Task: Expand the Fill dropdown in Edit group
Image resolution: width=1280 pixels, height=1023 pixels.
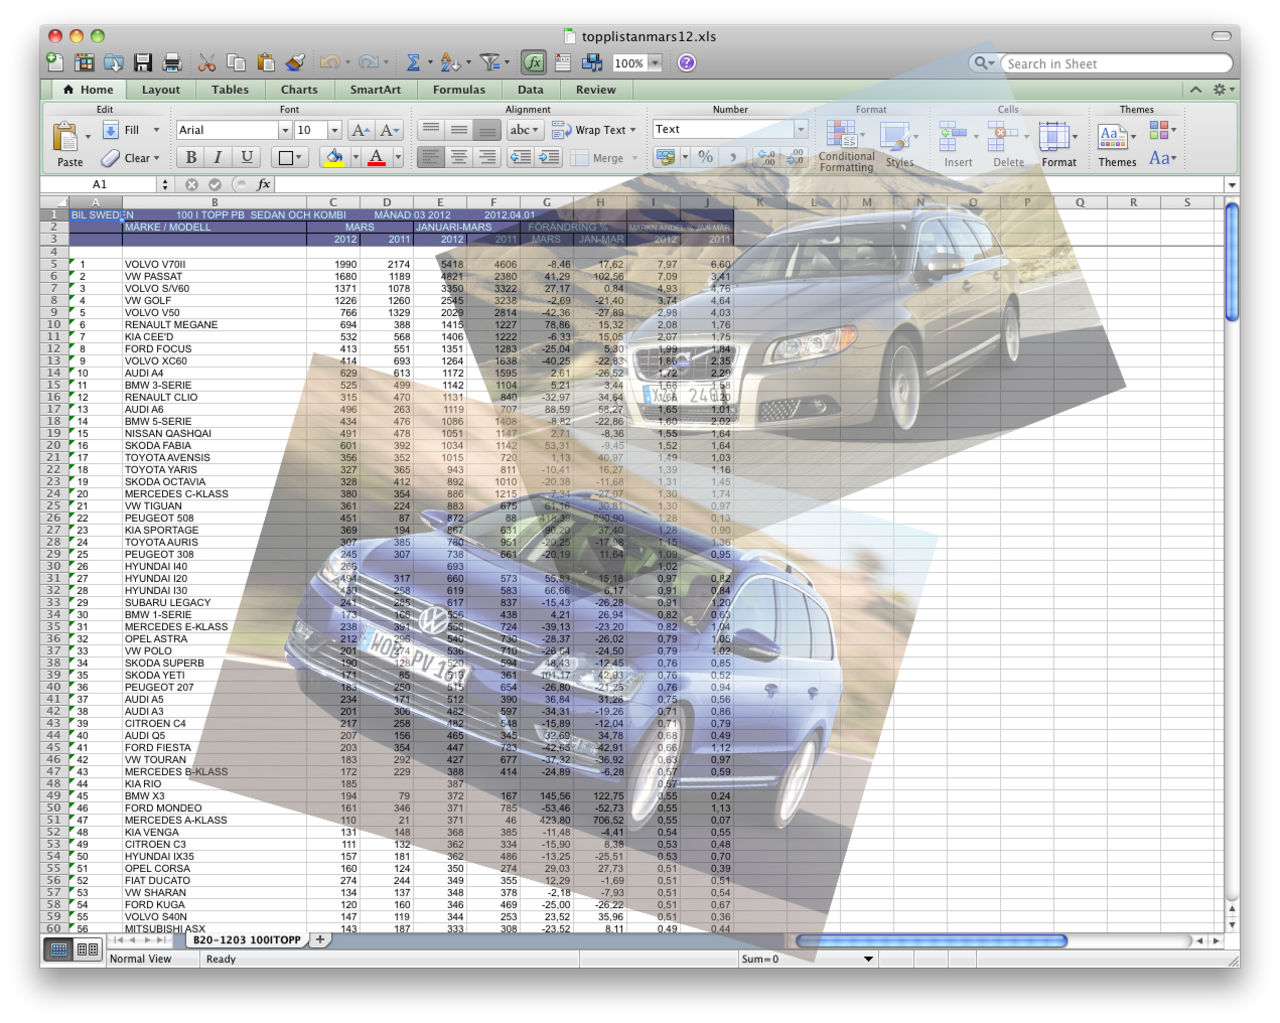Action: click(156, 130)
